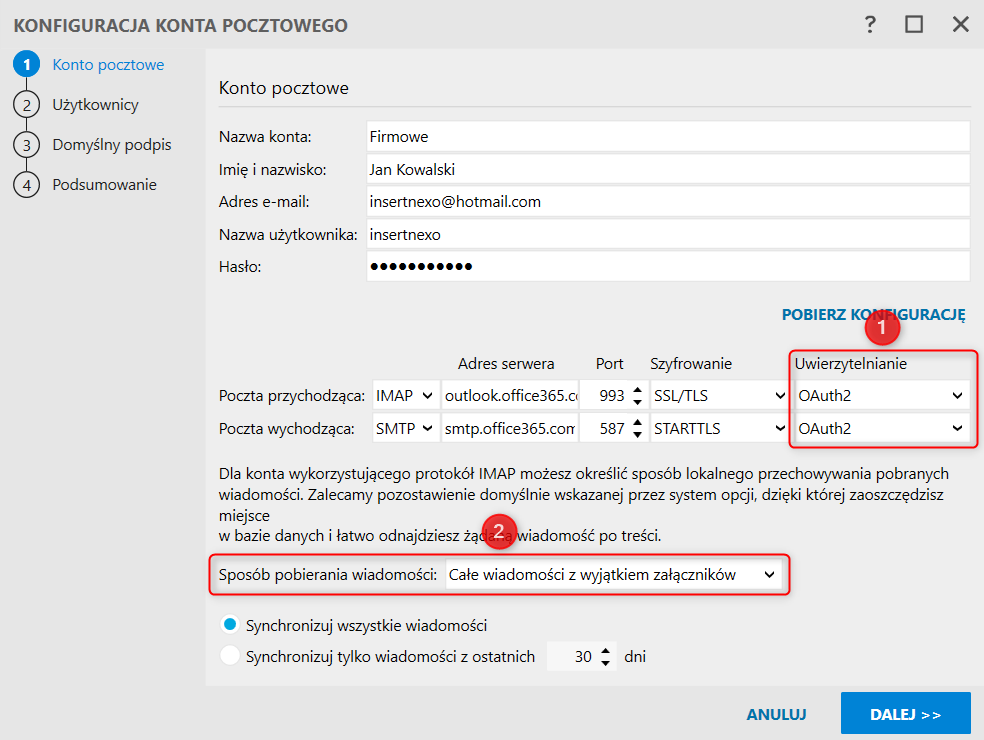
Task: Click step 4 circle icon for Podsumowanie
Action: click(x=26, y=185)
